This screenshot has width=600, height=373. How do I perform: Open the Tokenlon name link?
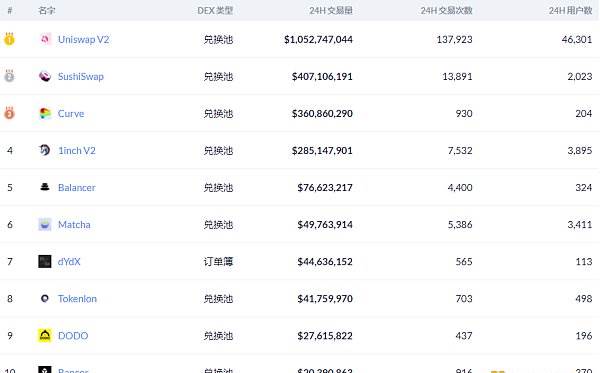pyautogui.click(x=77, y=299)
